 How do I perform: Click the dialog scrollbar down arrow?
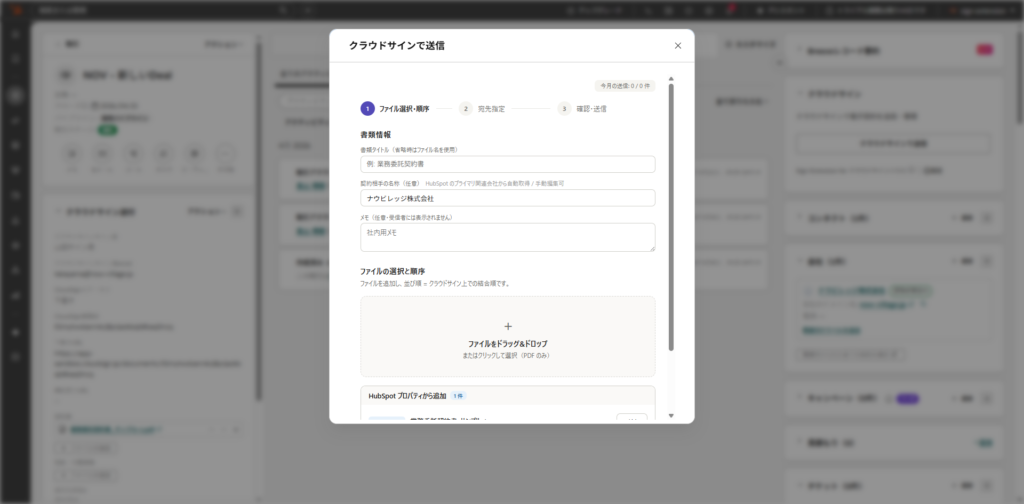pyautogui.click(x=671, y=416)
